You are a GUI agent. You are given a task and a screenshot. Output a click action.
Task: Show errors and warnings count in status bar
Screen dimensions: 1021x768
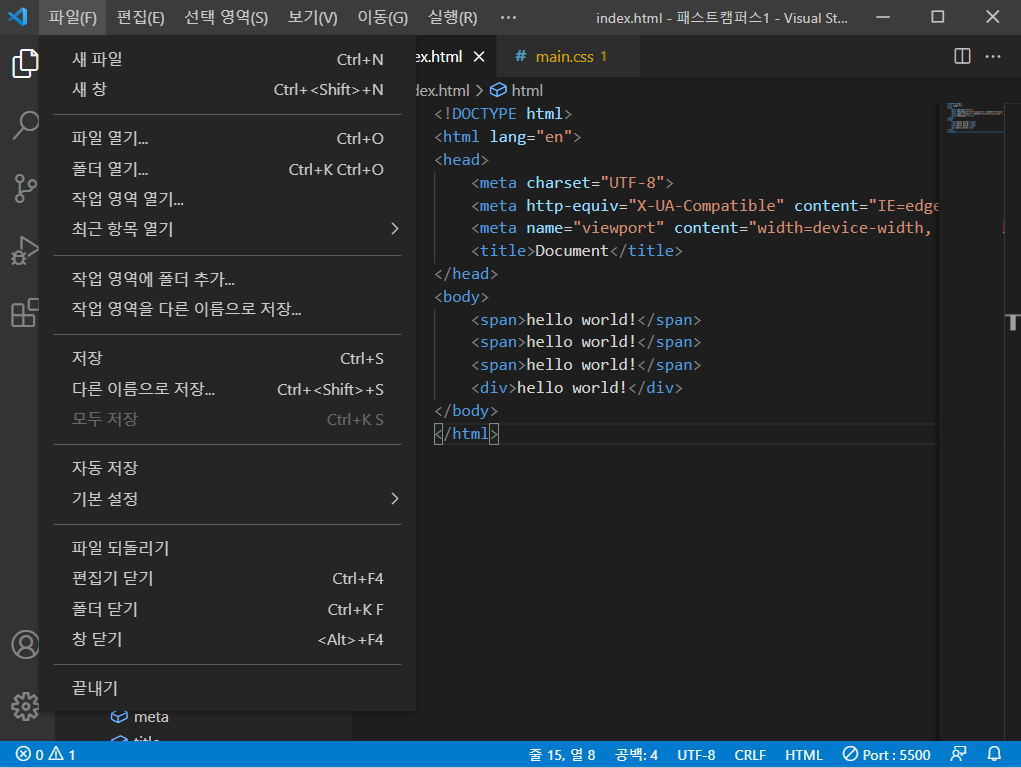pos(46,754)
